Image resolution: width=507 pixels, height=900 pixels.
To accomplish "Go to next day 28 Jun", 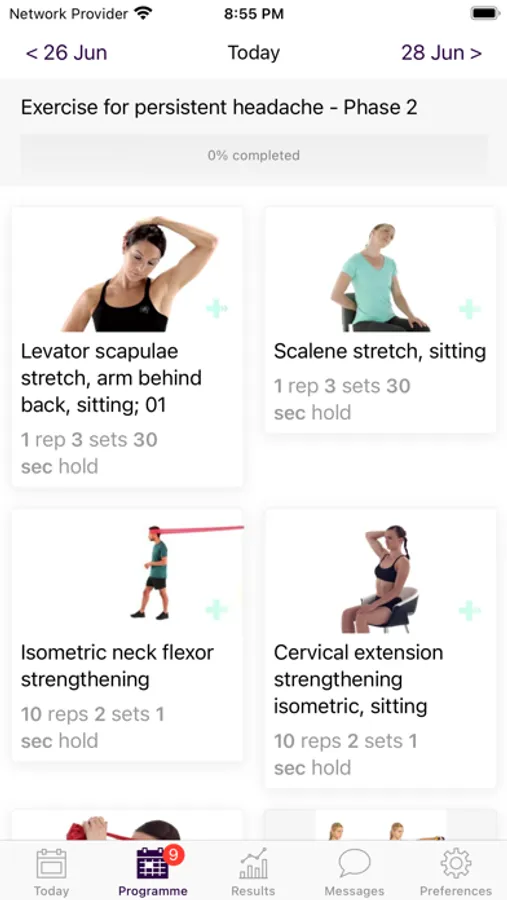I will pos(441,53).
